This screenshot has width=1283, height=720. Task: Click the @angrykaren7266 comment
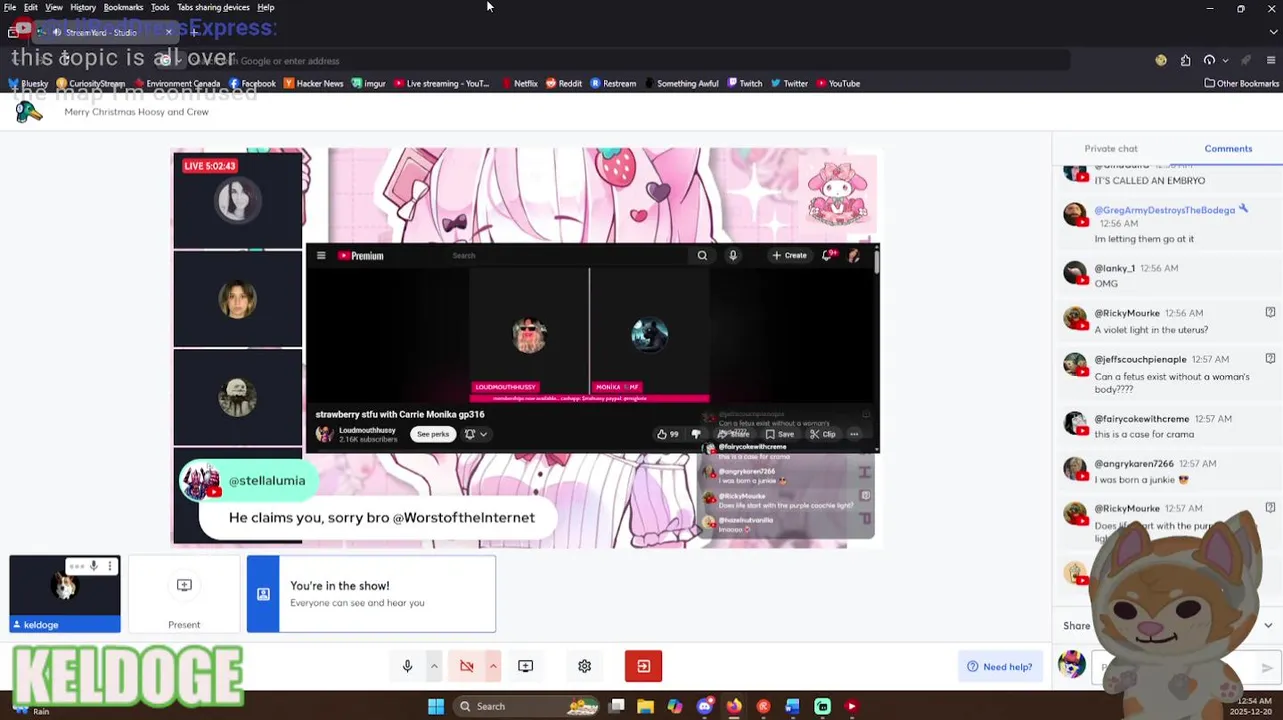(x=1166, y=471)
